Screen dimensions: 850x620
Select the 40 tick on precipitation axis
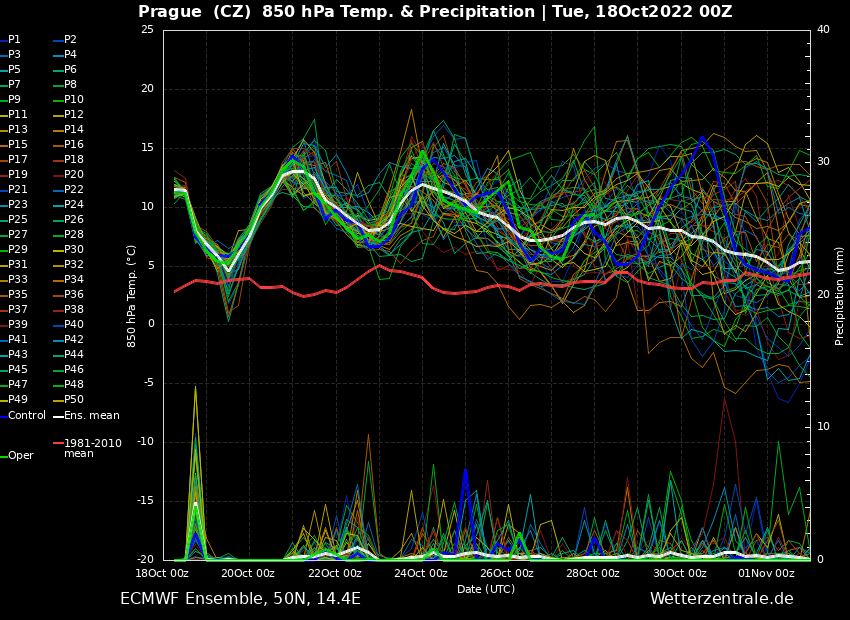(823, 30)
